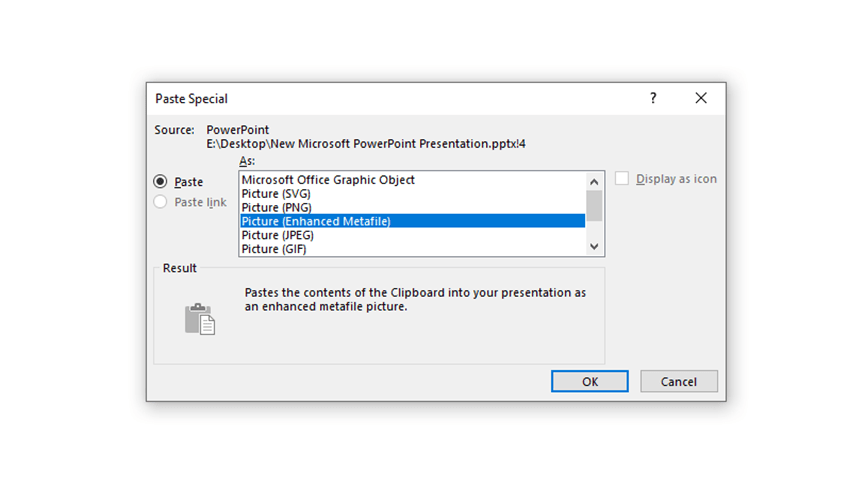865x504 pixels.
Task: Choose Microsoft Office Graphic Object format
Action: coord(413,180)
